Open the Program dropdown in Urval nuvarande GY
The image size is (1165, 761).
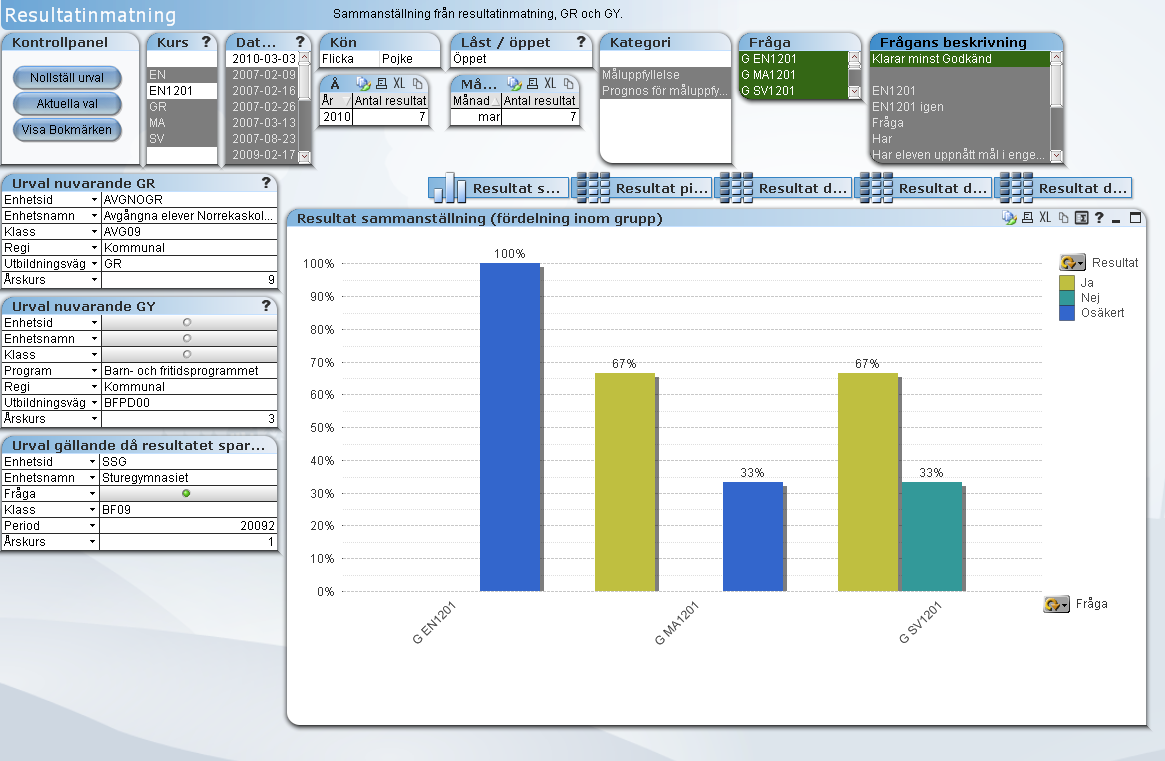pyautogui.click(x=94, y=371)
